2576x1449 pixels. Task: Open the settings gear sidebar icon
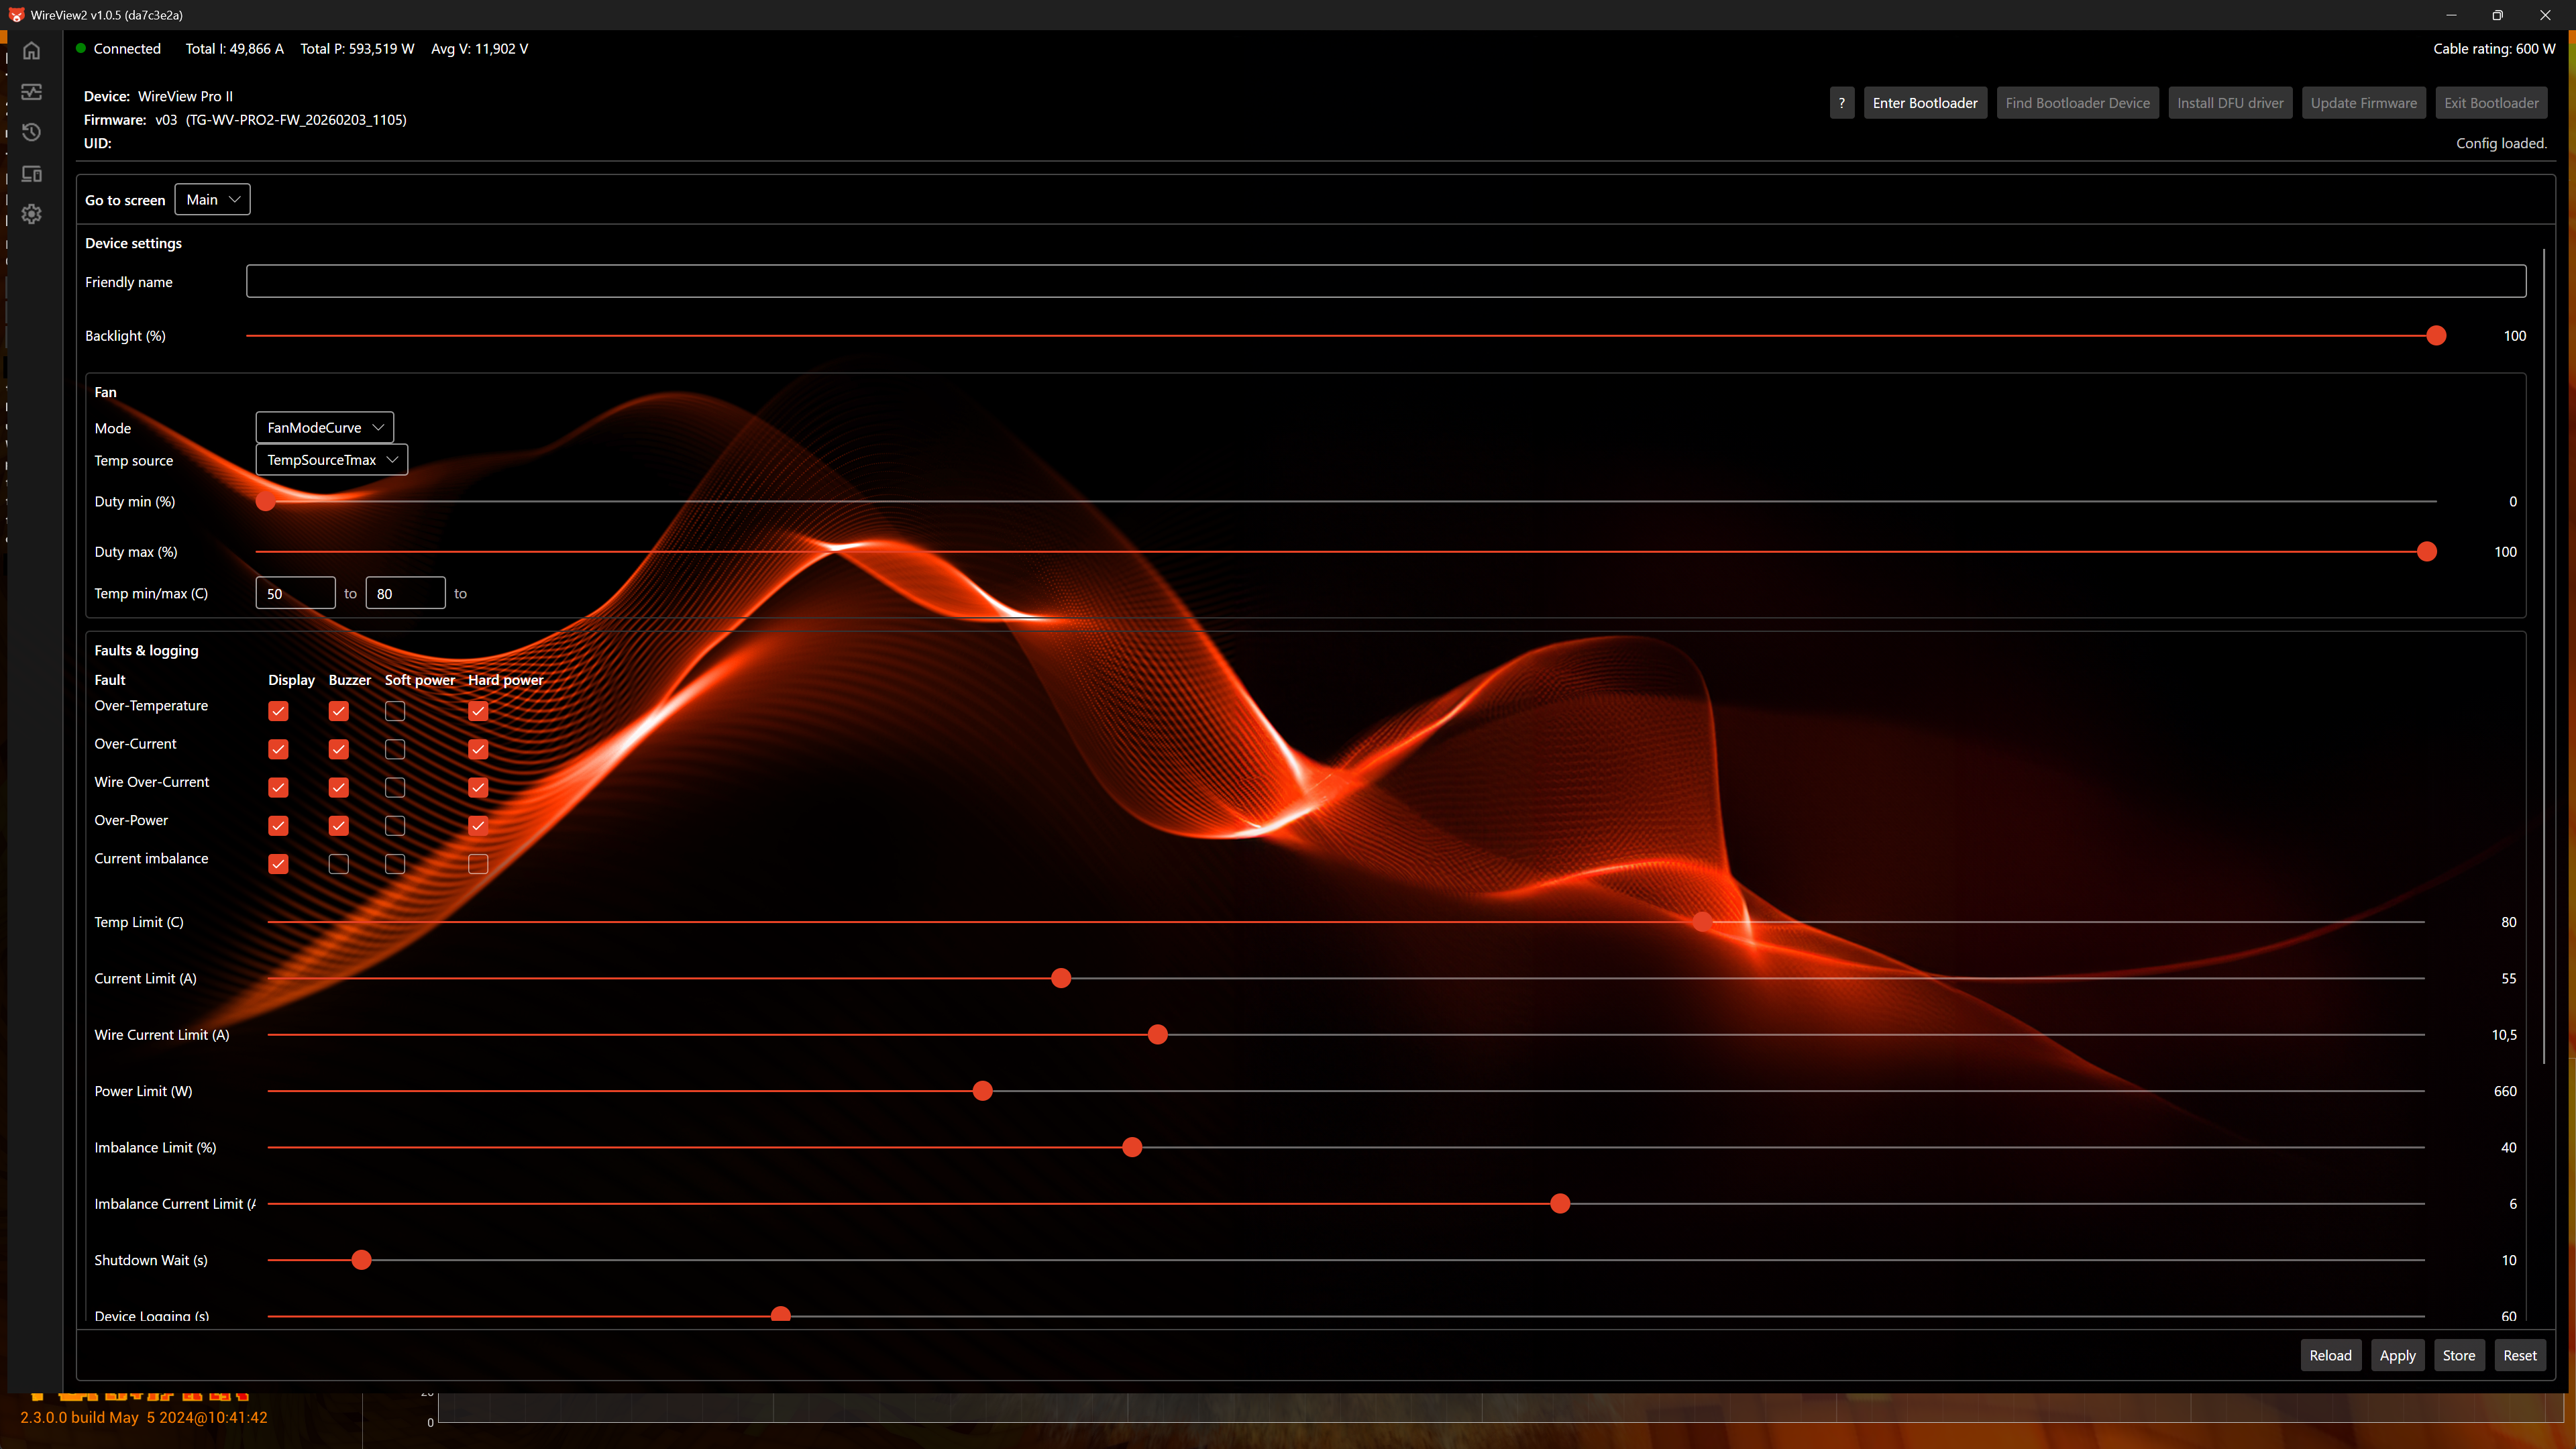click(x=32, y=214)
